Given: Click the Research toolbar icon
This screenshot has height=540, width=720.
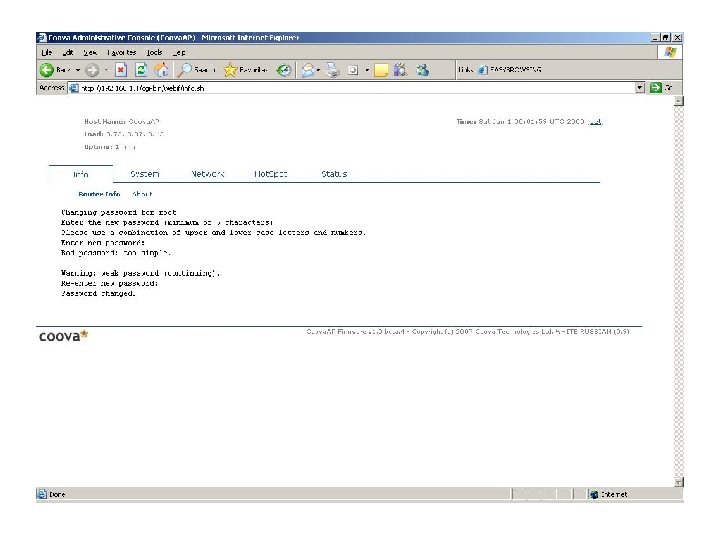Looking at the screenshot, I should [400, 70].
